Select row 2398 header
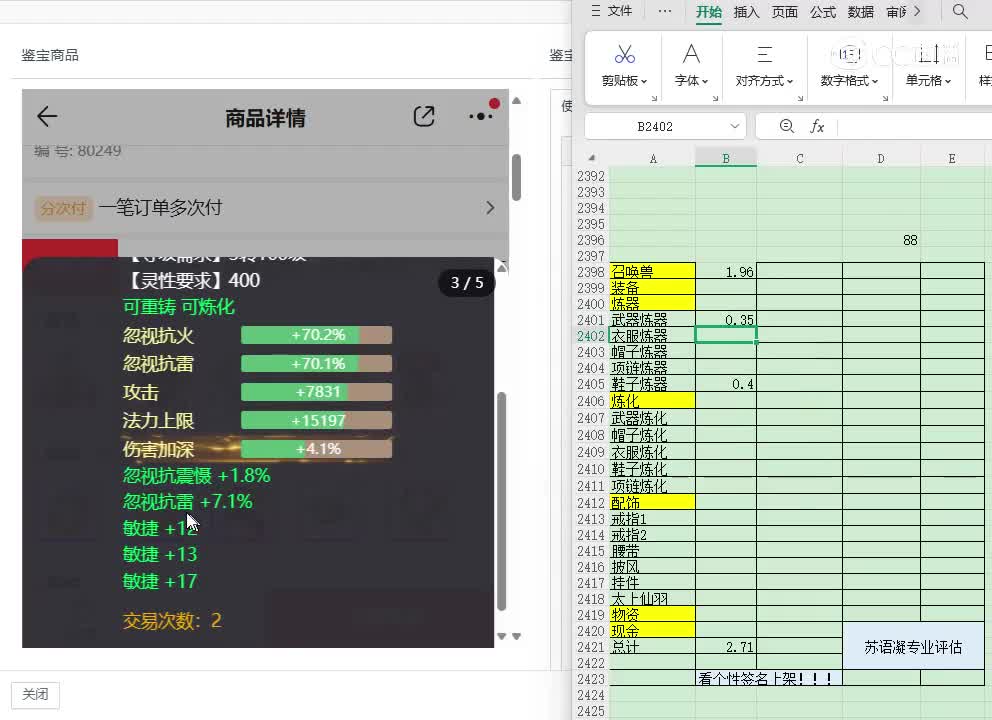The image size is (992, 720). coord(591,272)
